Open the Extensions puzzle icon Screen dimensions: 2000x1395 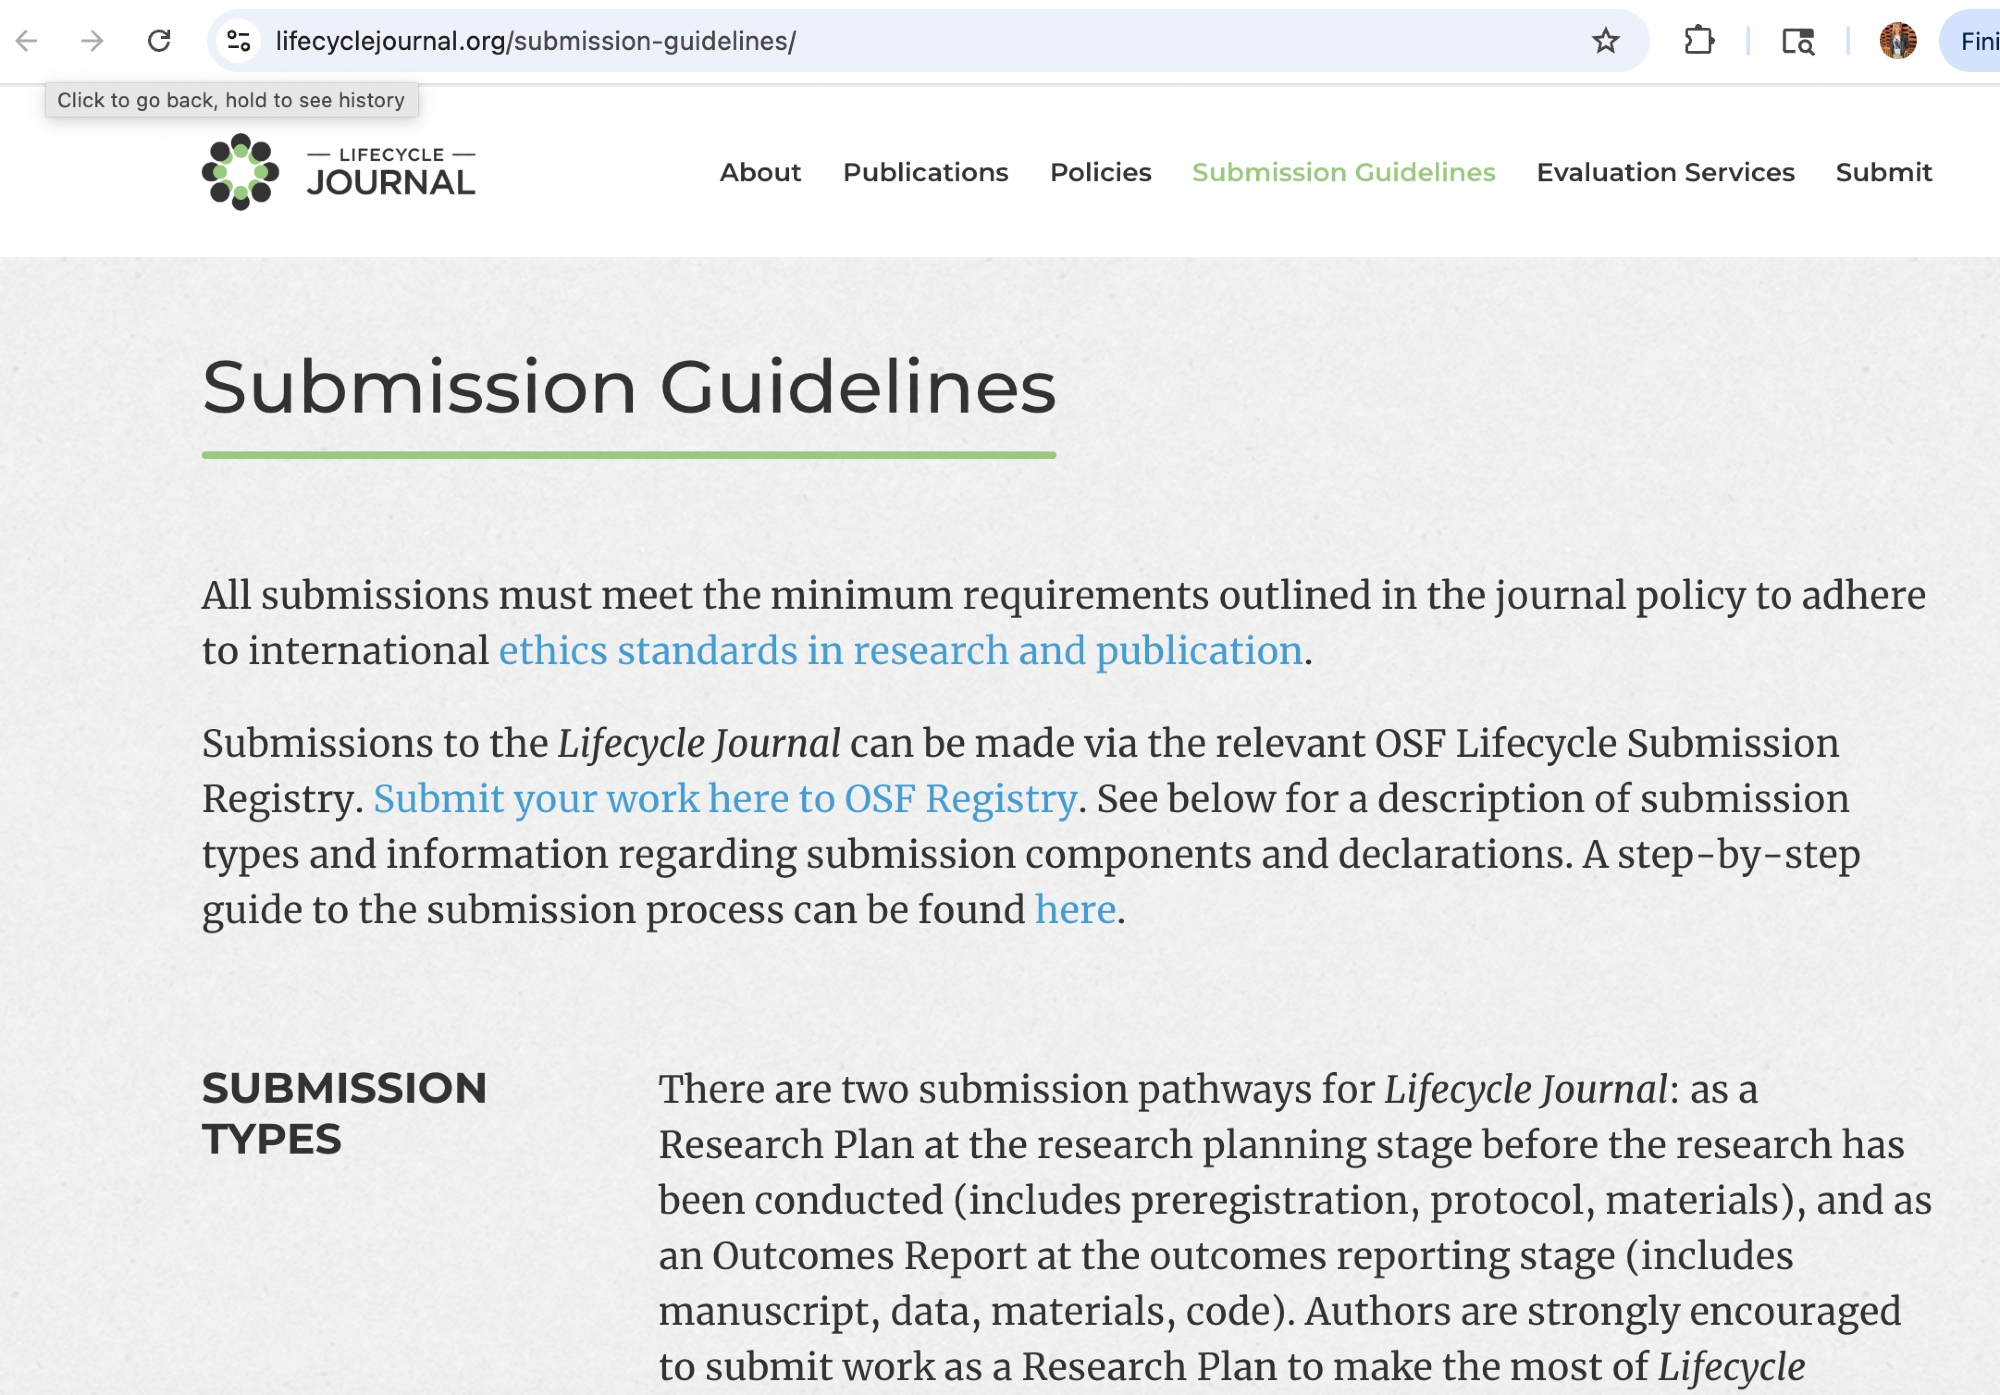1699,41
